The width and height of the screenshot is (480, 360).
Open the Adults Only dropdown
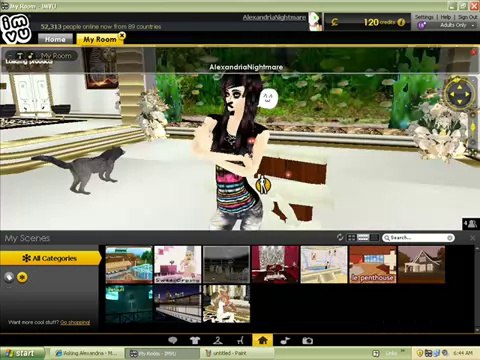tap(457, 25)
